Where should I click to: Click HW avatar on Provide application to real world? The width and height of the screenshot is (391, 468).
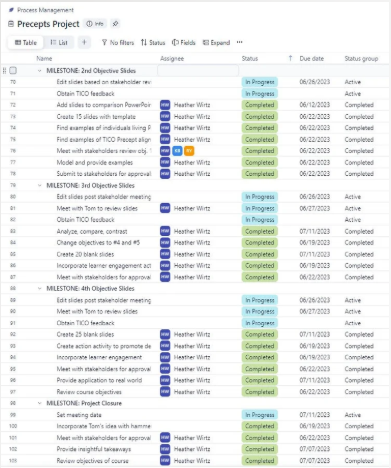coord(165,380)
